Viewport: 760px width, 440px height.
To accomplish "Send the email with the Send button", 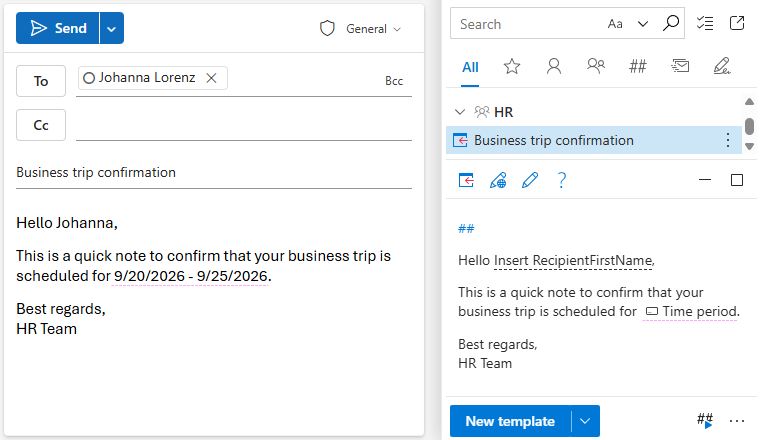I will (58, 28).
